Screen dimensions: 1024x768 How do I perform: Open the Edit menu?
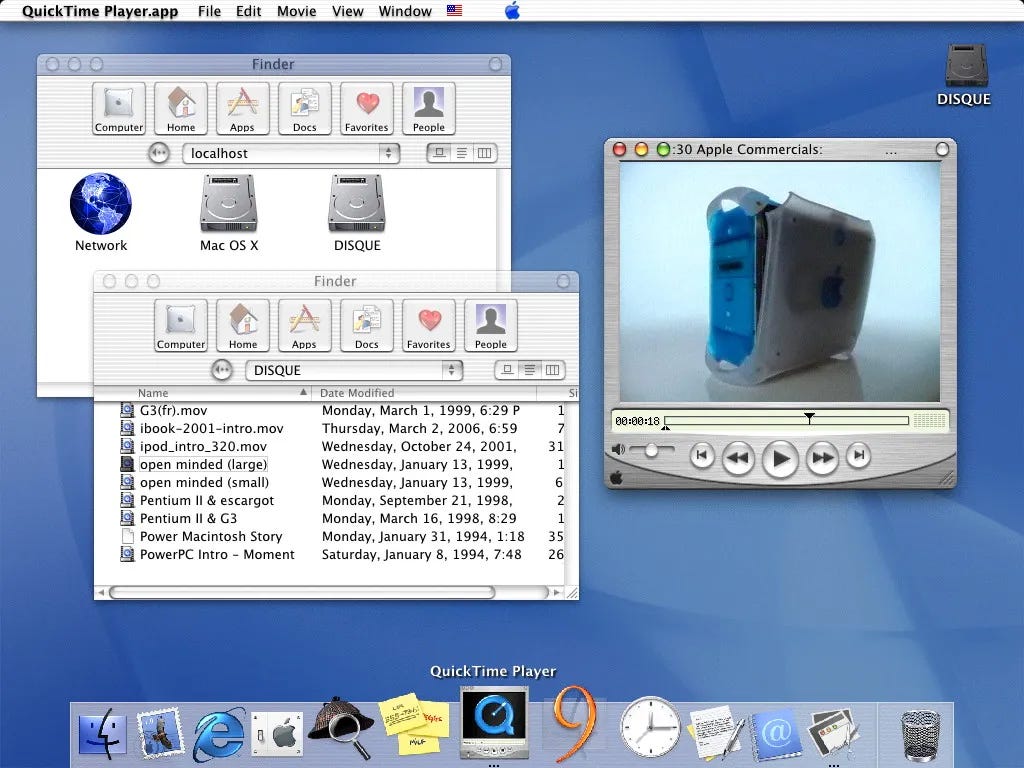point(249,11)
